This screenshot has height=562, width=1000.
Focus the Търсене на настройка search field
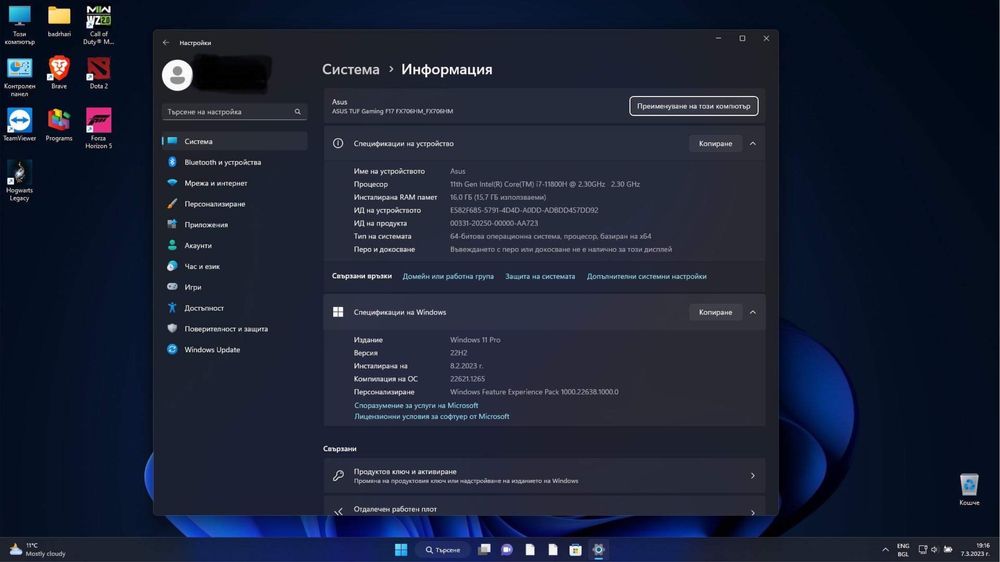pyautogui.click(x=234, y=112)
